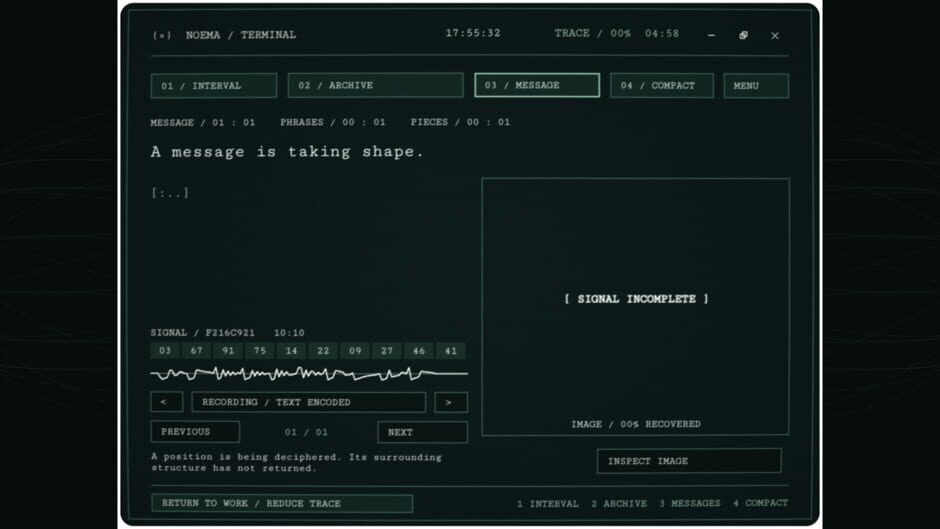The height and width of the screenshot is (529, 940).
Task: Click the SIGNAL INCOMPLETE image panel
Action: tap(635, 306)
